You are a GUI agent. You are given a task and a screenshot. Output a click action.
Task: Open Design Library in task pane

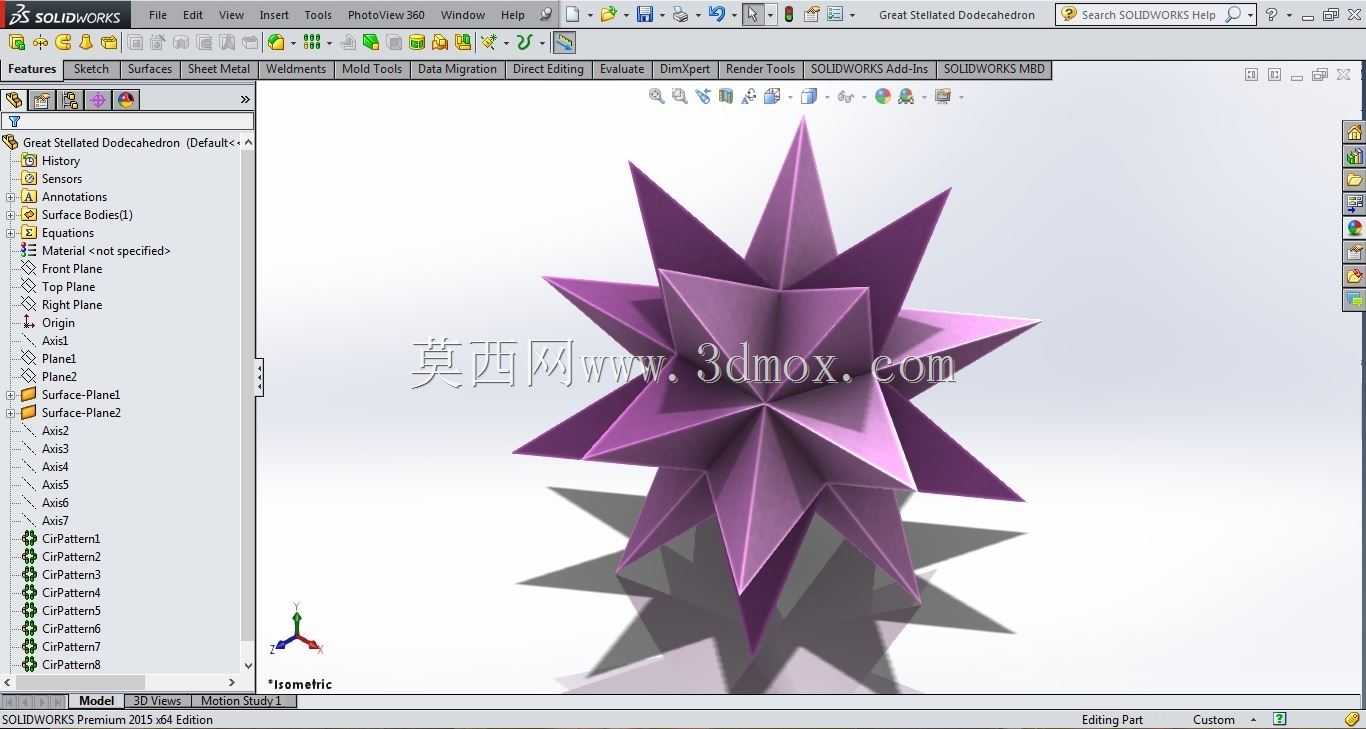tap(1354, 157)
